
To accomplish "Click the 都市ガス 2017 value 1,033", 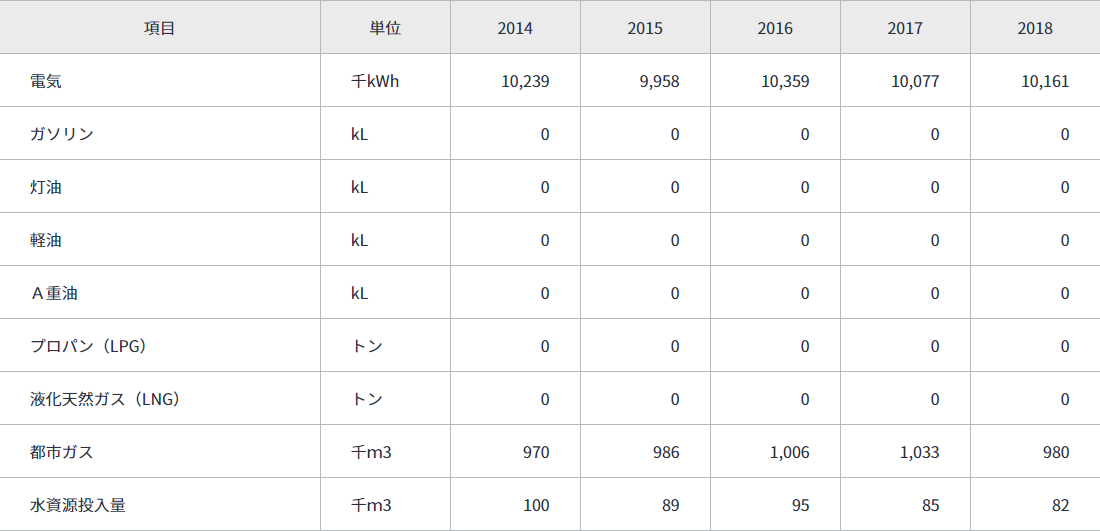I will coord(920,452).
